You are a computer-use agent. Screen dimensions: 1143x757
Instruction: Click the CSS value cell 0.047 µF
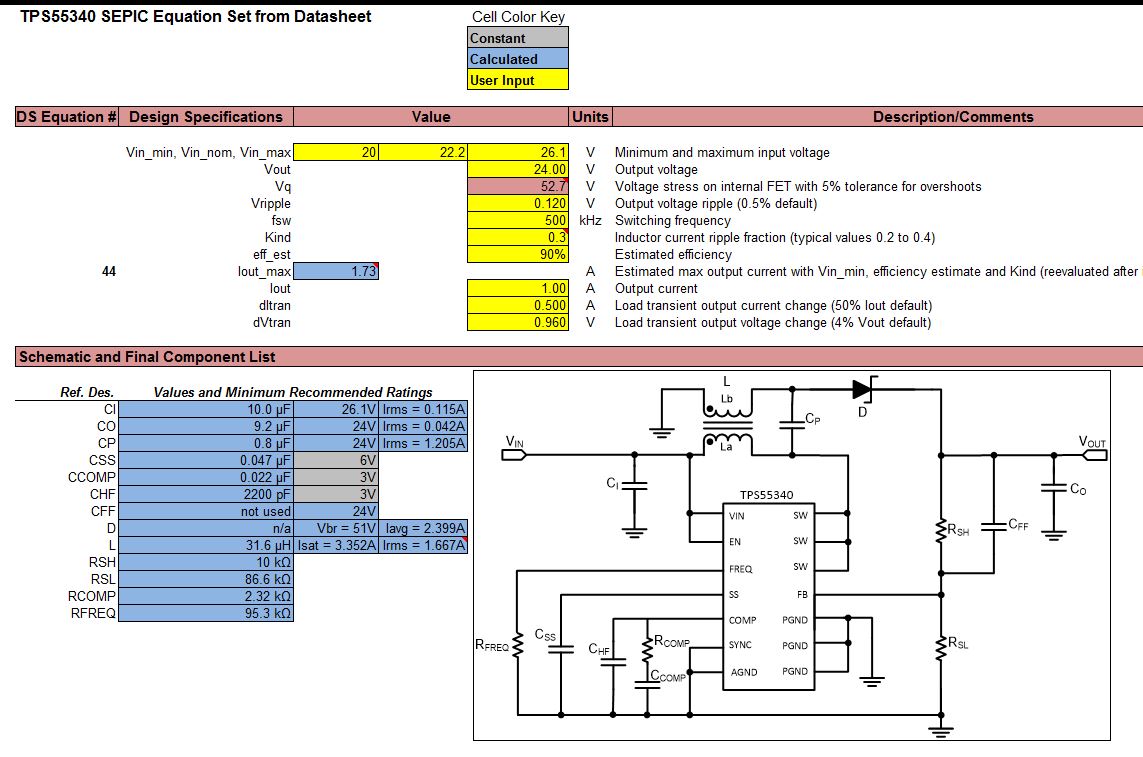click(206, 460)
